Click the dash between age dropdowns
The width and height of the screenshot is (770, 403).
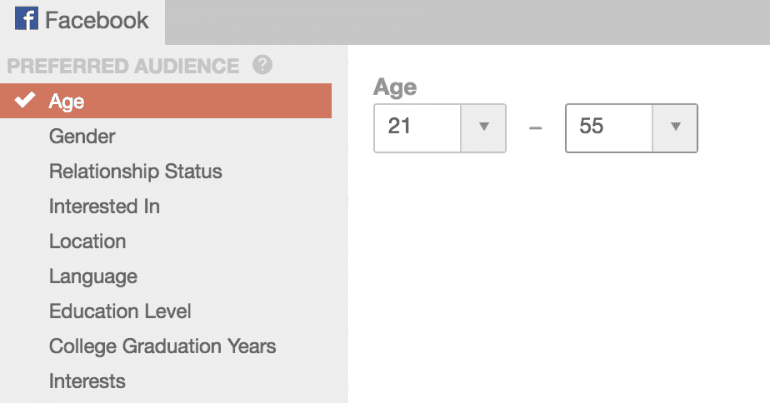point(535,129)
